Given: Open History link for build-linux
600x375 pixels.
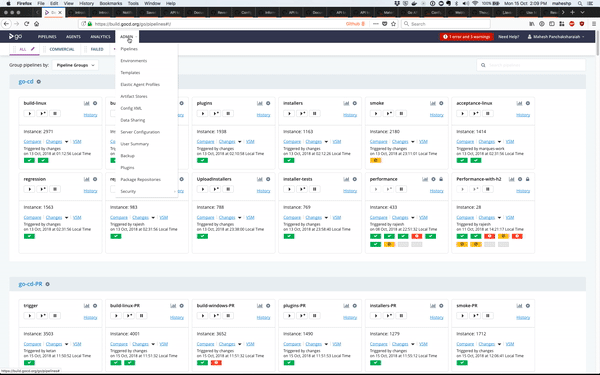Looking at the screenshot, I should click(90, 115).
